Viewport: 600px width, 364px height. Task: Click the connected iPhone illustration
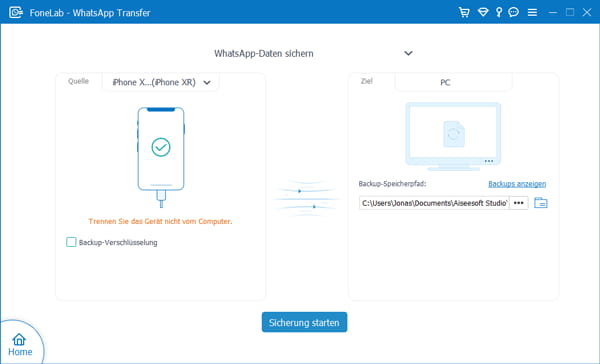pyautogui.click(x=161, y=157)
